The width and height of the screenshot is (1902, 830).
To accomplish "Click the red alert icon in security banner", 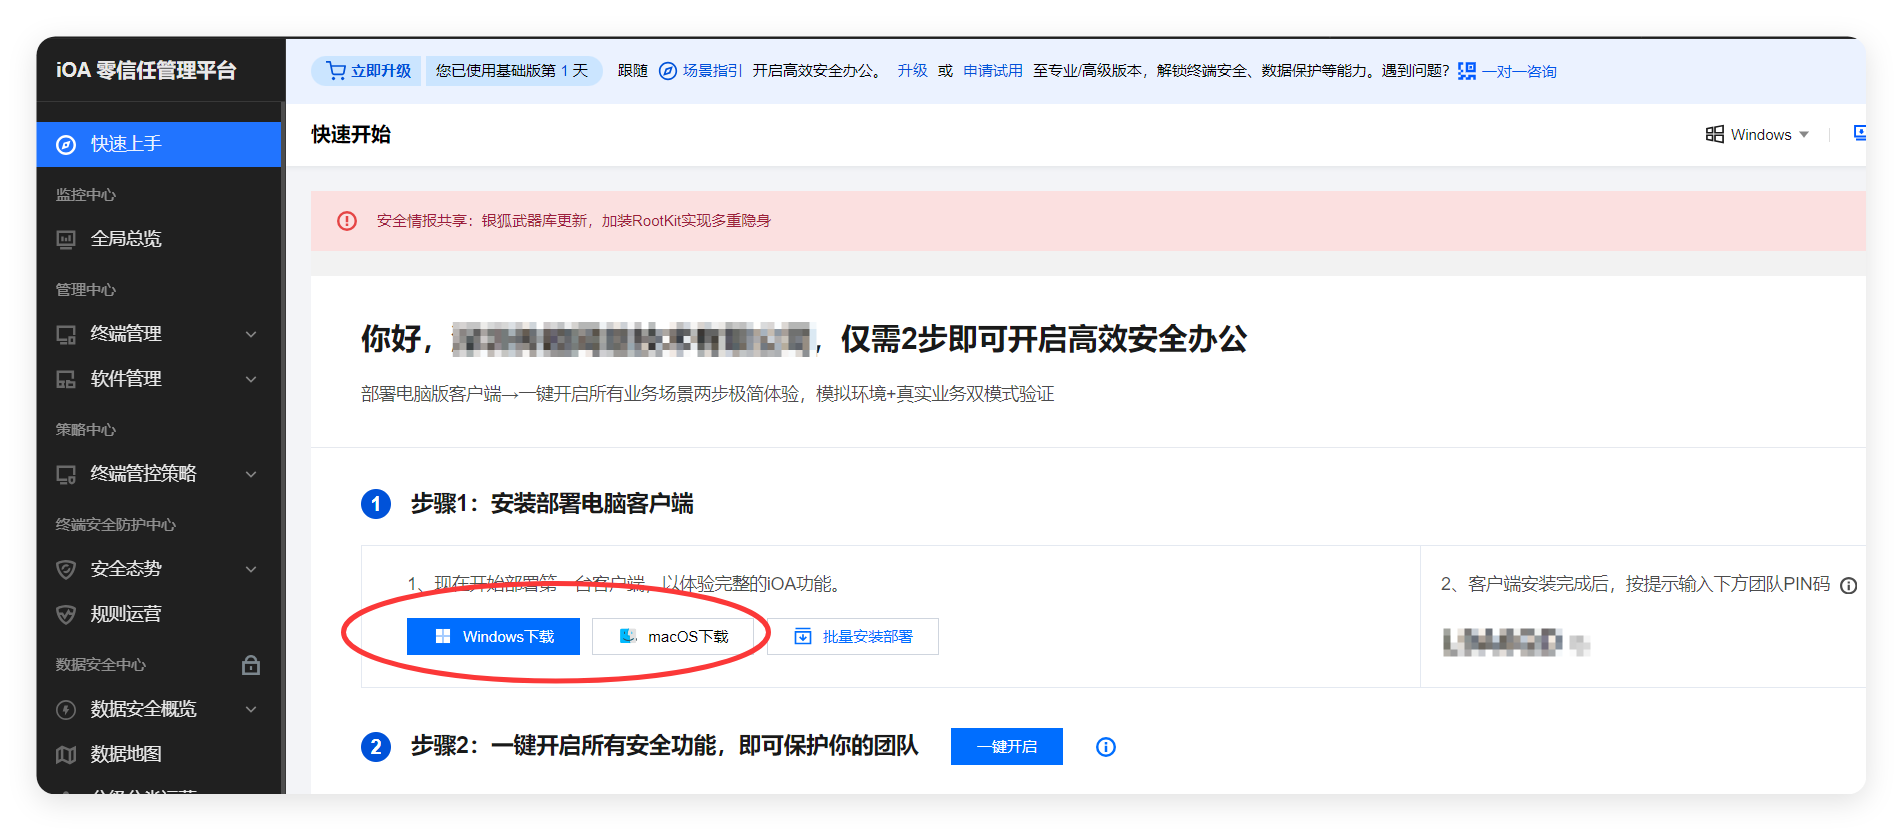I will coord(347,221).
